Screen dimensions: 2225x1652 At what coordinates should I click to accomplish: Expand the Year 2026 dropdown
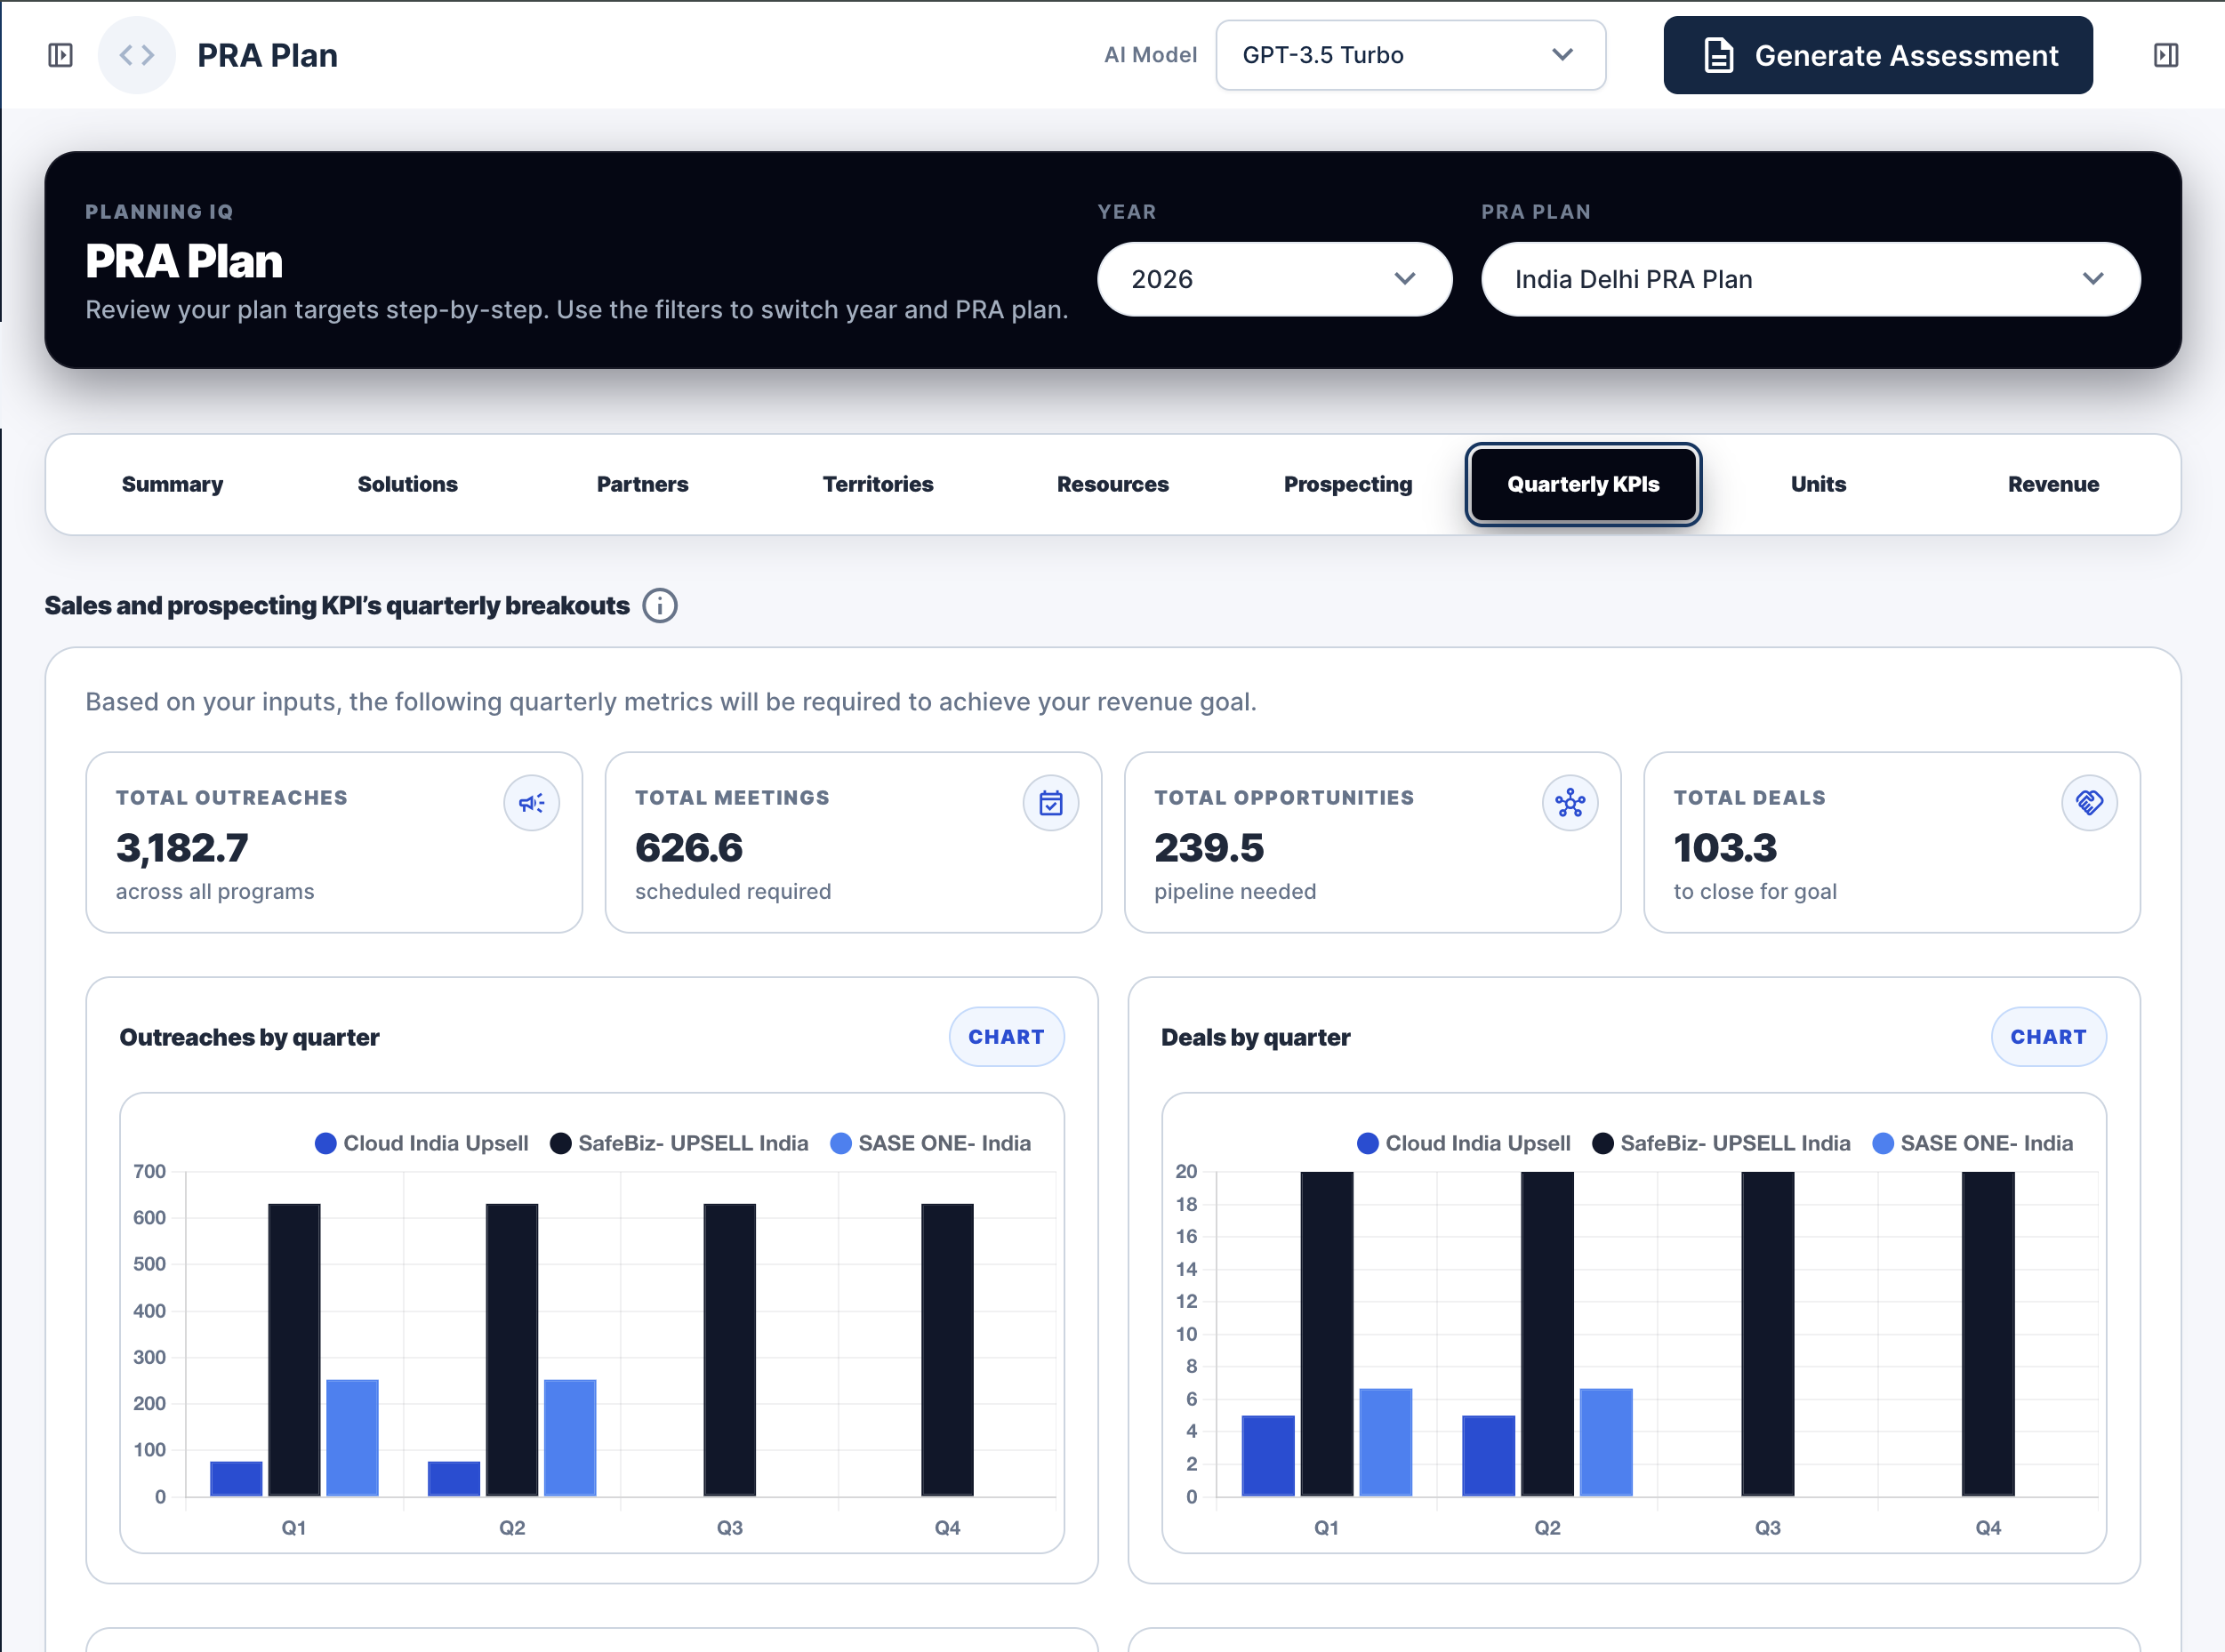click(1274, 279)
